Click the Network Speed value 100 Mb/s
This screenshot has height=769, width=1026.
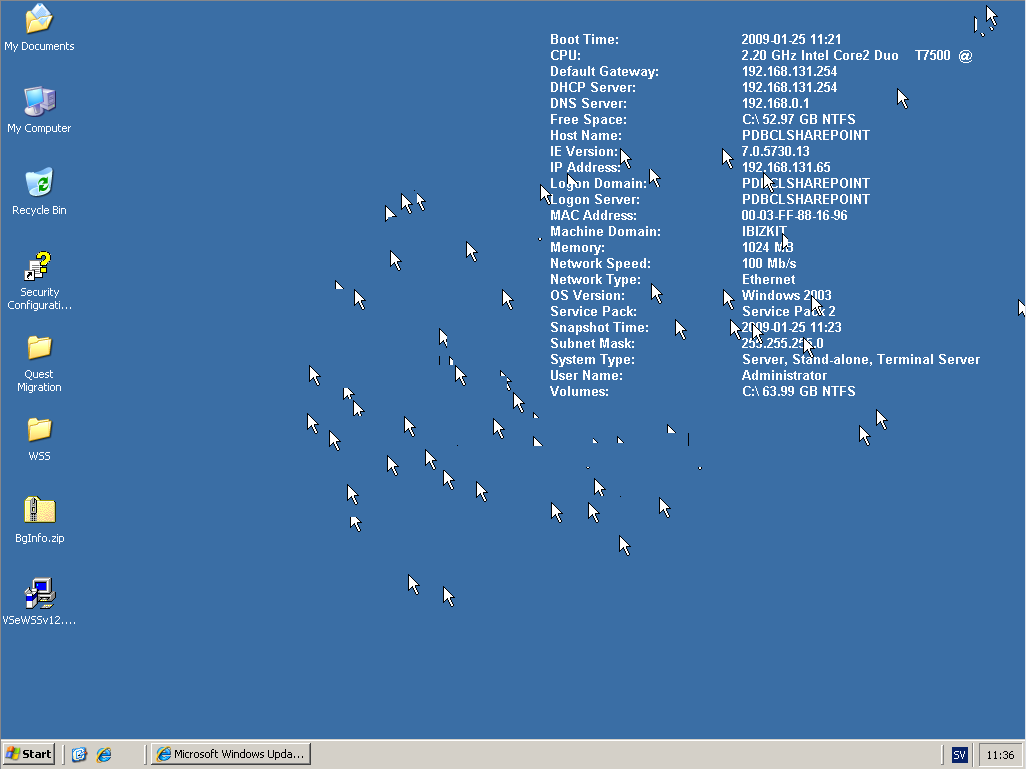point(769,264)
